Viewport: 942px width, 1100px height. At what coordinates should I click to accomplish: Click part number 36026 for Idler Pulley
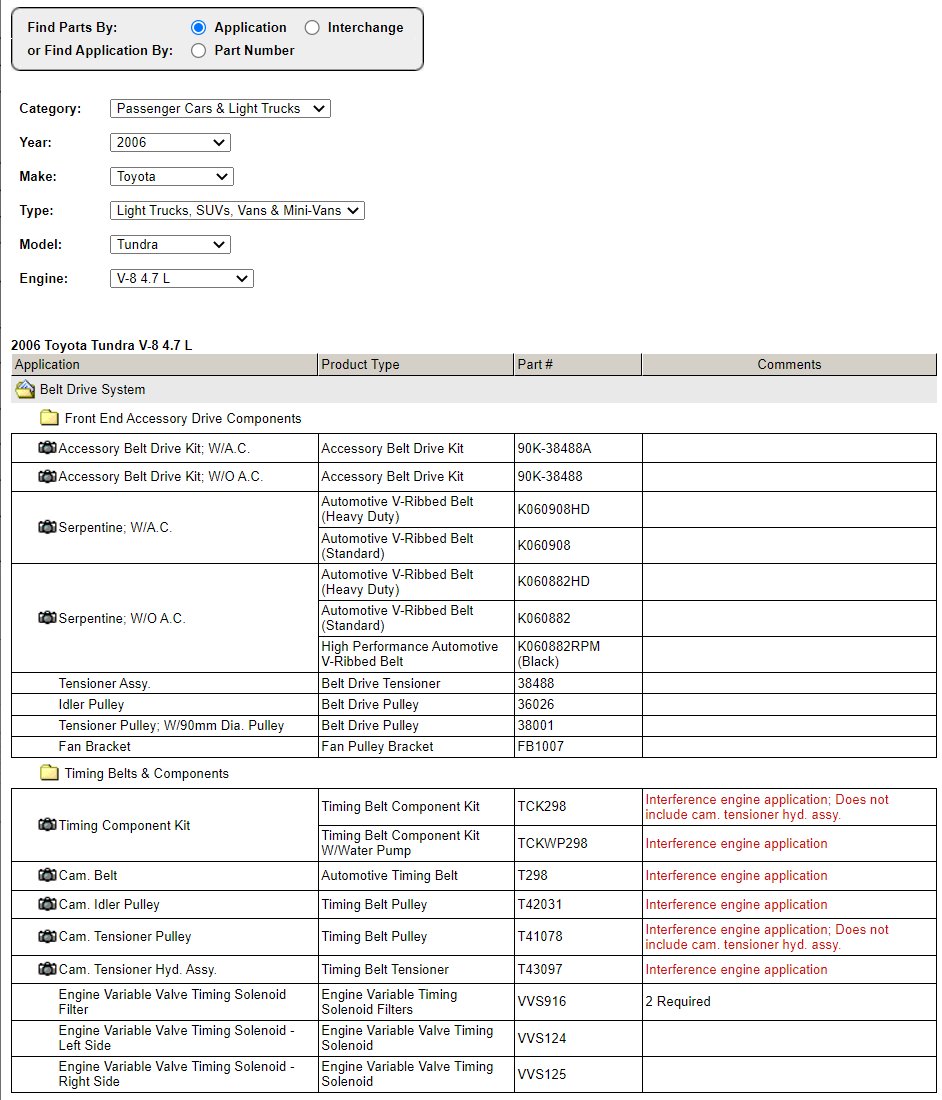pyautogui.click(x=536, y=704)
